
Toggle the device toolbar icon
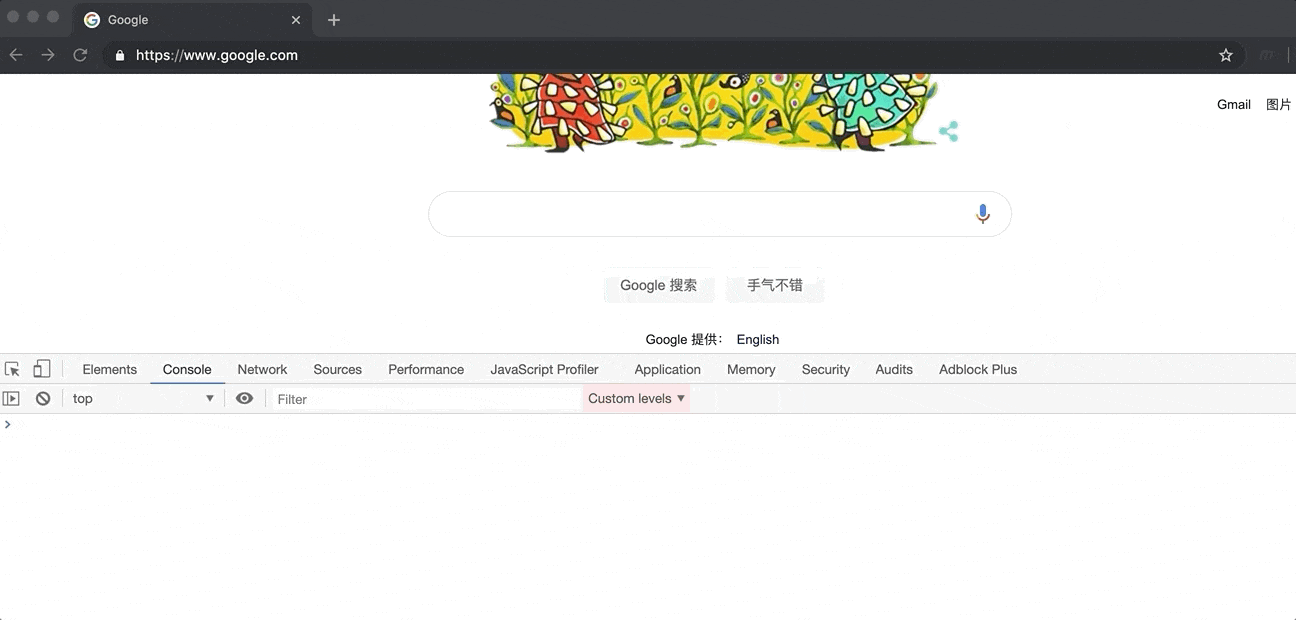(42, 369)
